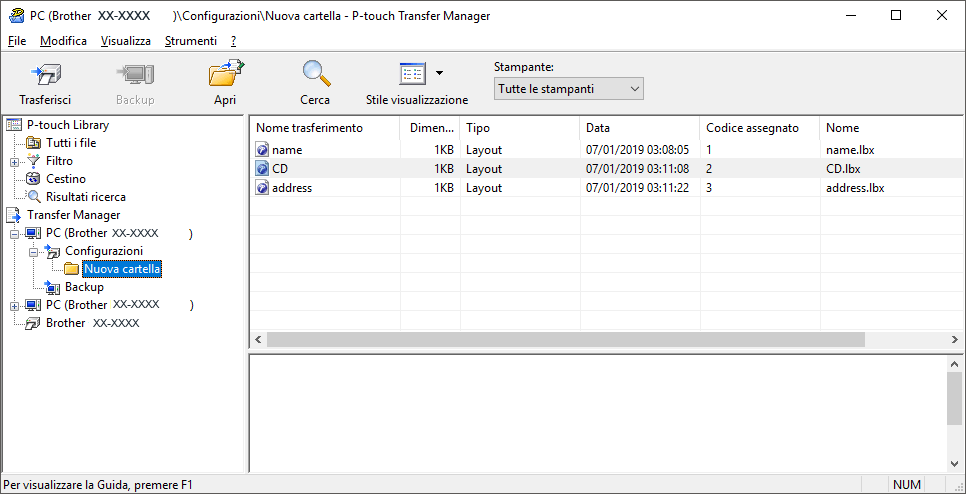Open the Stampante combo box
966x494 pixels.
tap(569, 89)
